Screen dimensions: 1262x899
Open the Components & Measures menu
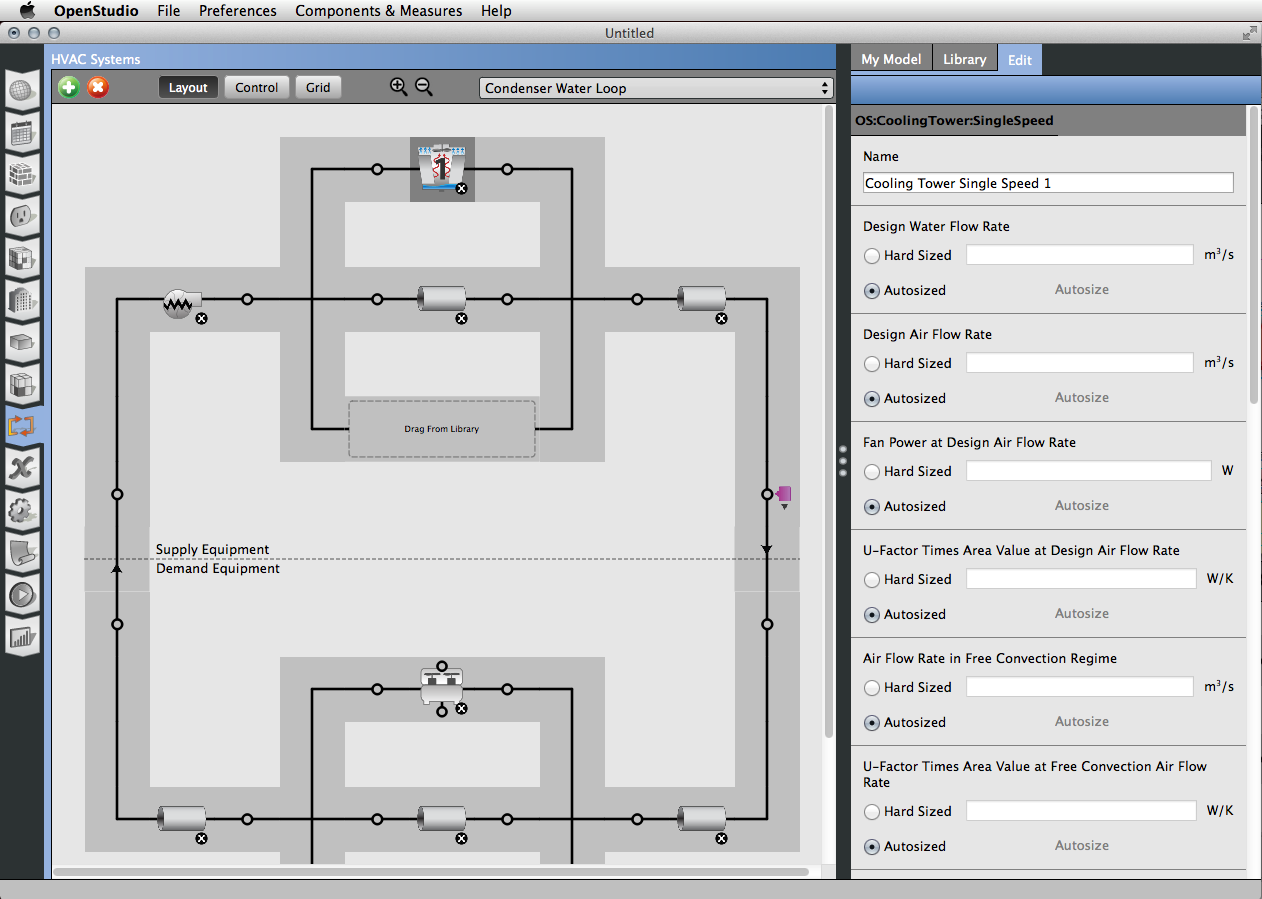coord(378,11)
